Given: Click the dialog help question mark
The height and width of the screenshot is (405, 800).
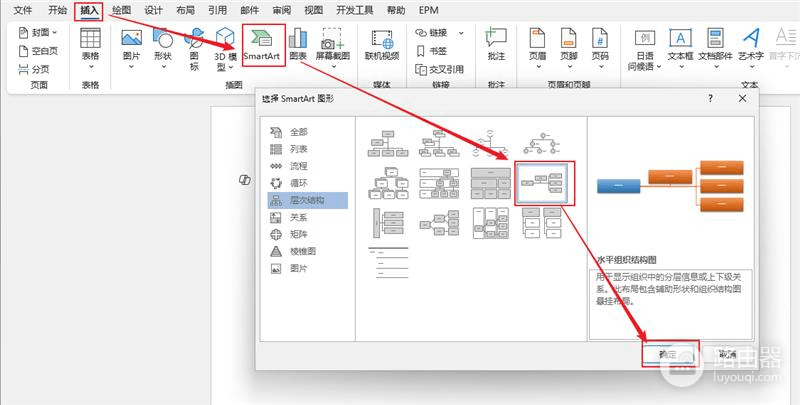Looking at the screenshot, I should click(x=711, y=99).
